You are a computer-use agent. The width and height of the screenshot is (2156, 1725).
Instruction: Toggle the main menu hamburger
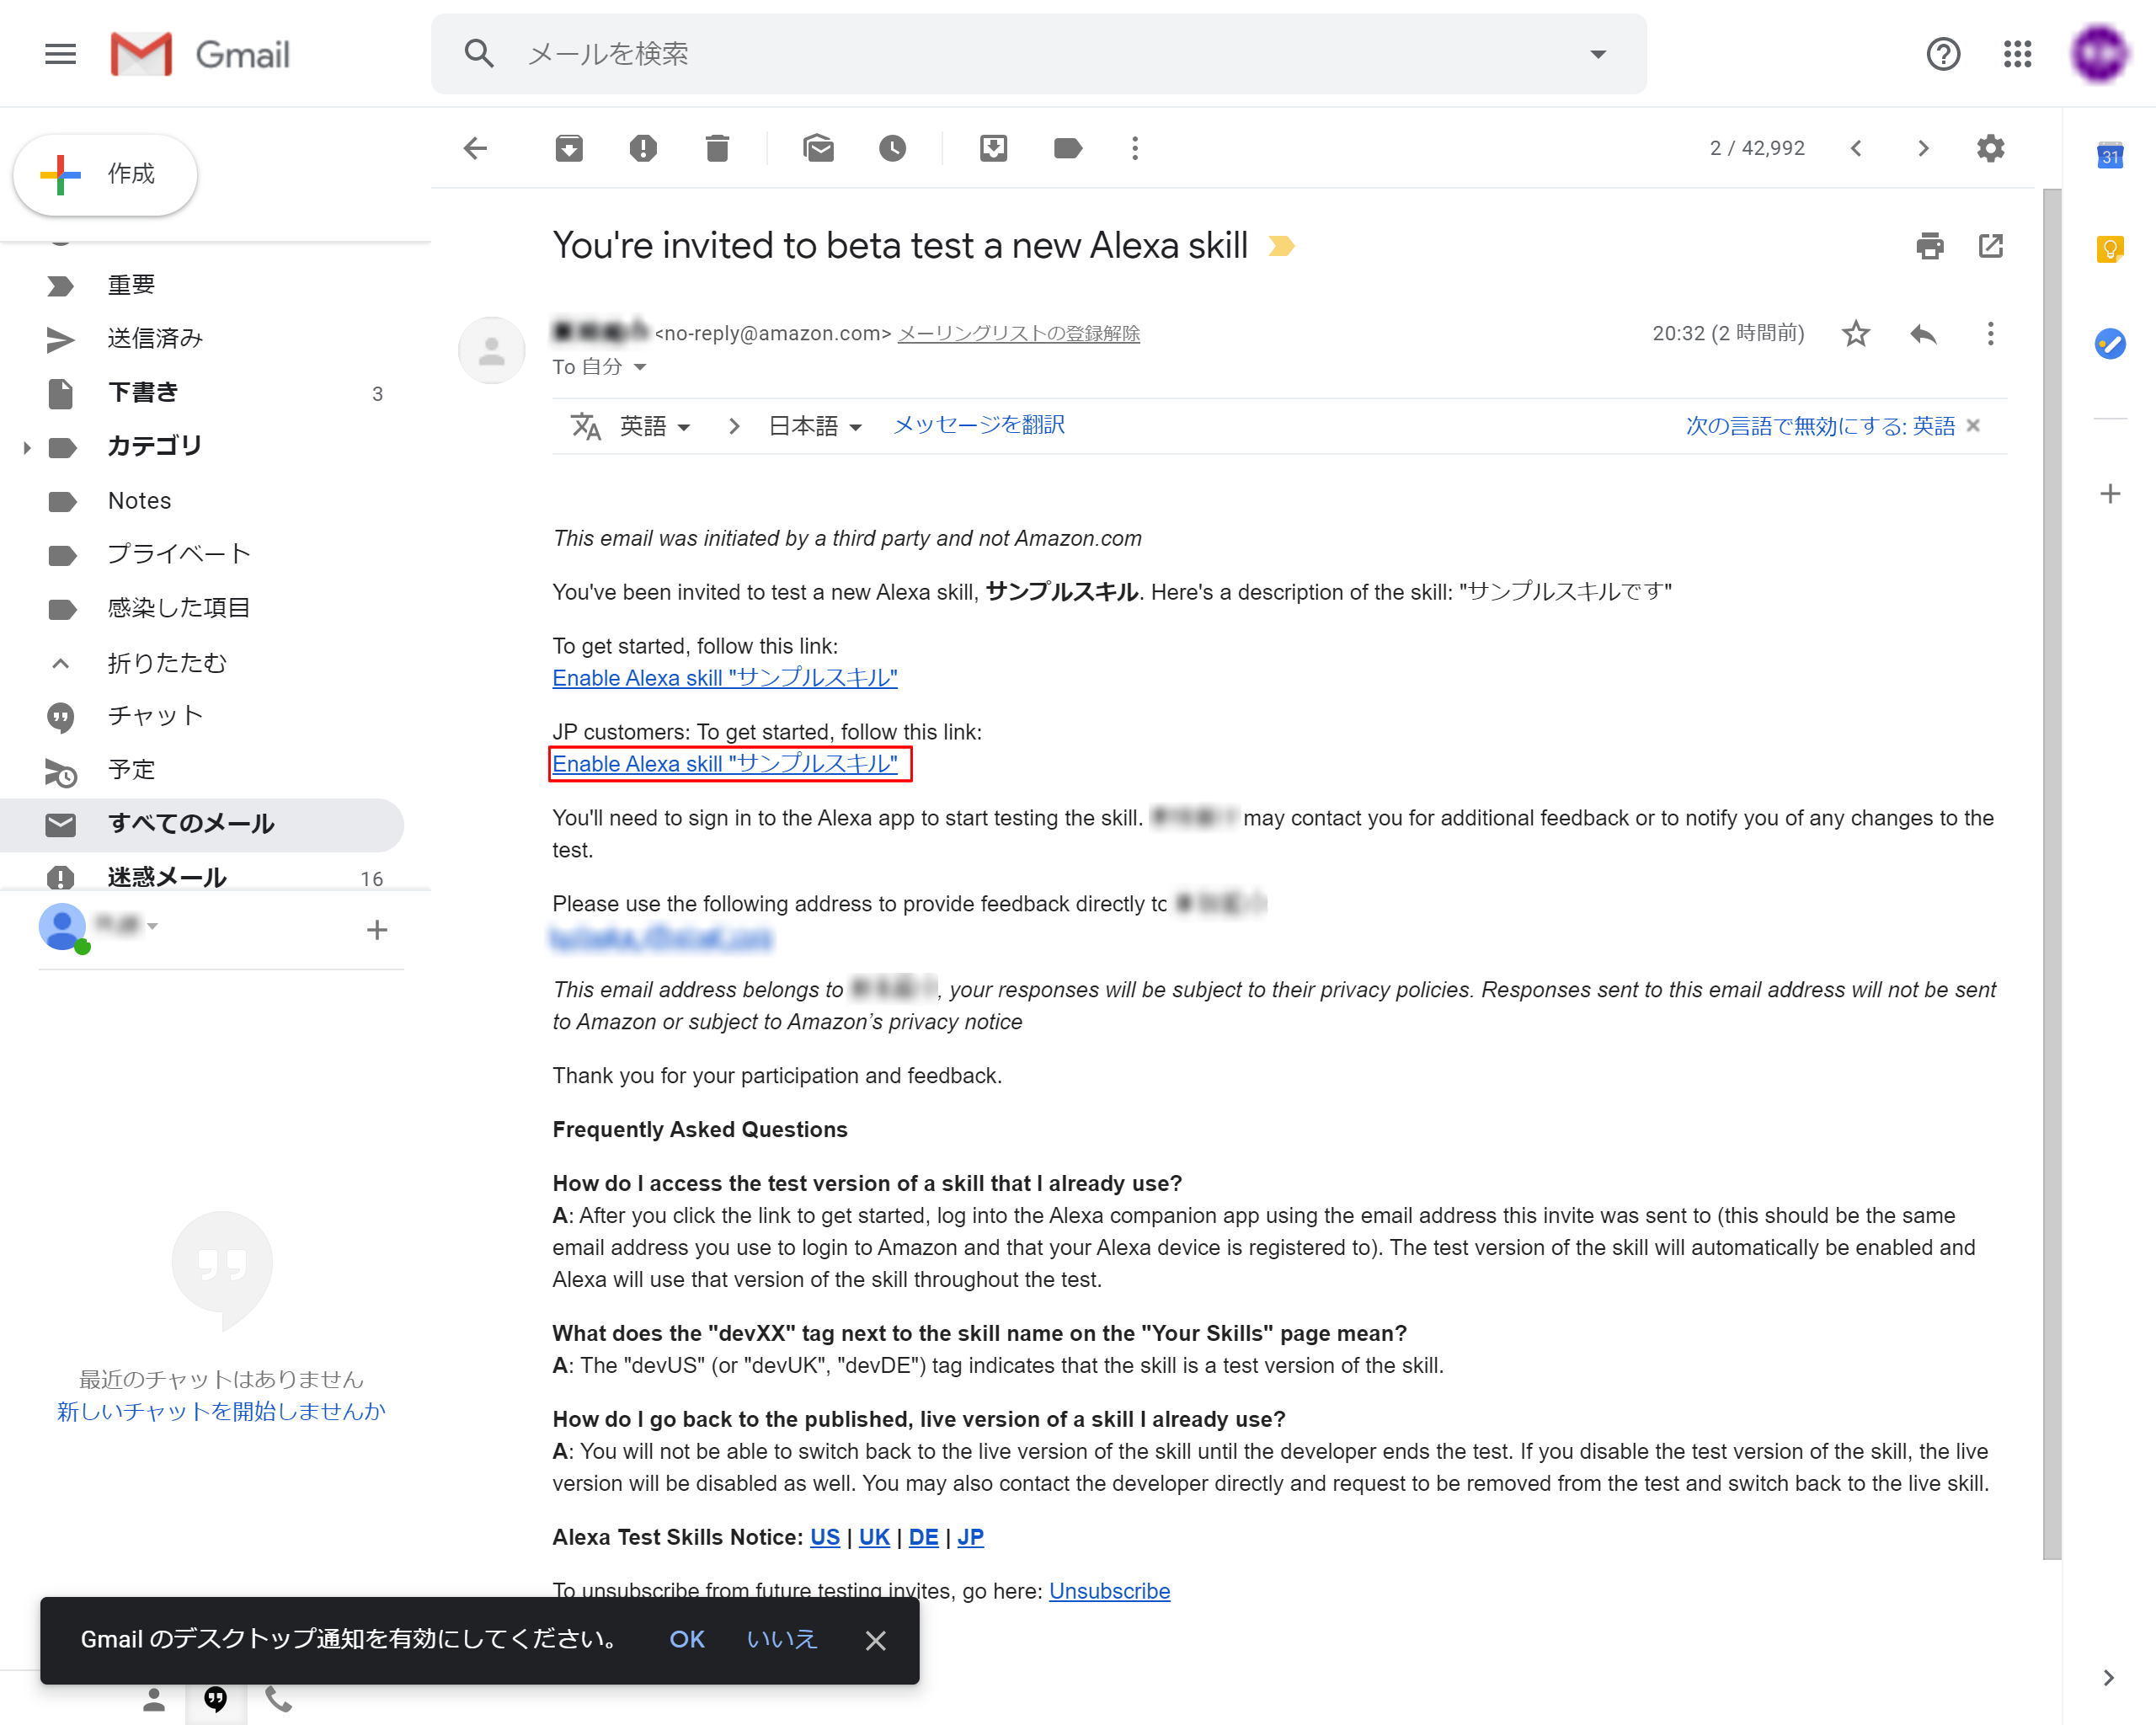coord(60,54)
